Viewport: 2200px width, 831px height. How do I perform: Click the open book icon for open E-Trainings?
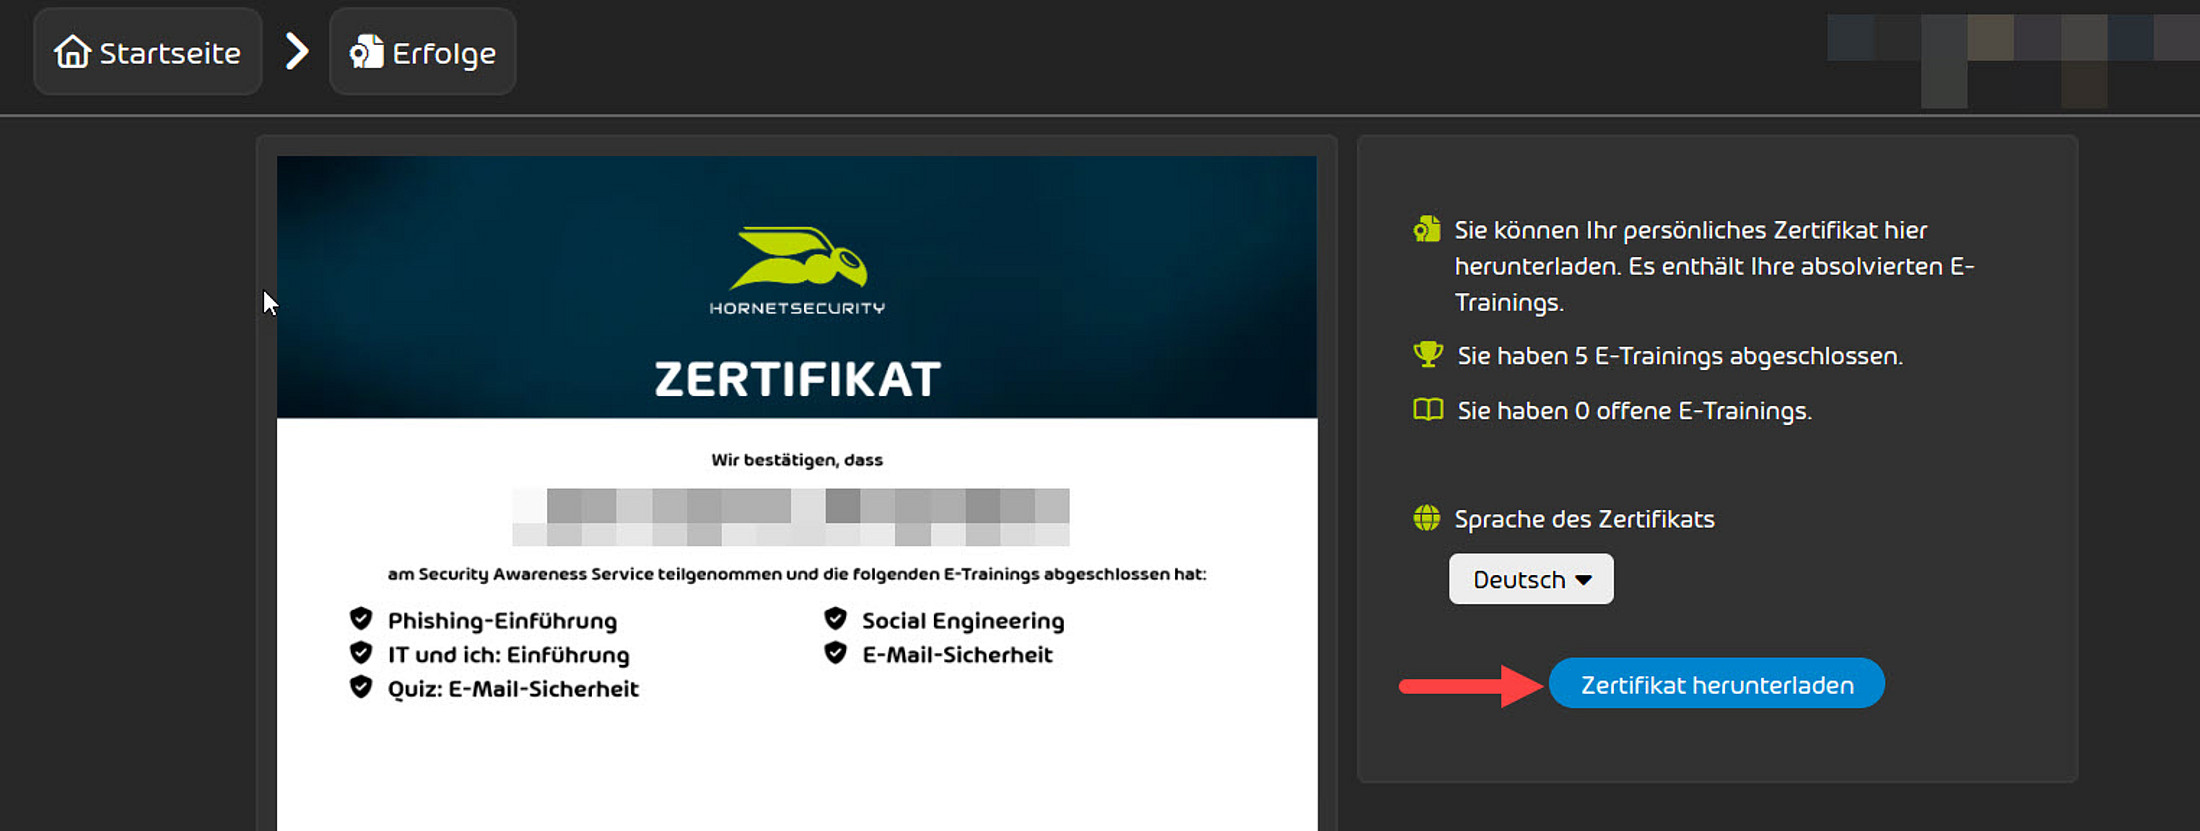(1427, 410)
